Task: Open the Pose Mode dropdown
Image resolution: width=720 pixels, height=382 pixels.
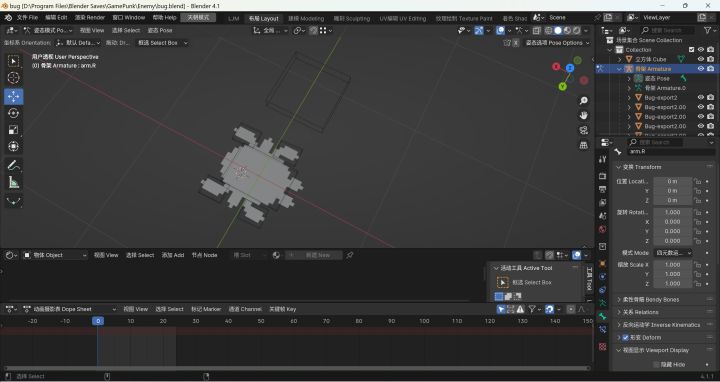Action: pyautogui.click(x=48, y=30)
